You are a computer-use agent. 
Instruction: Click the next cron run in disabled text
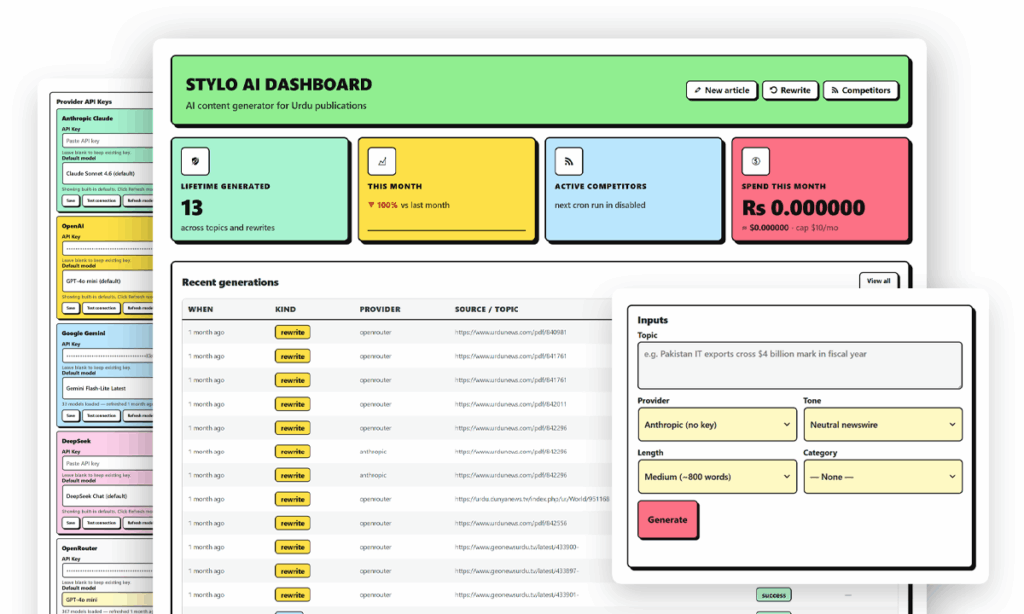click(x=600, y=205)
